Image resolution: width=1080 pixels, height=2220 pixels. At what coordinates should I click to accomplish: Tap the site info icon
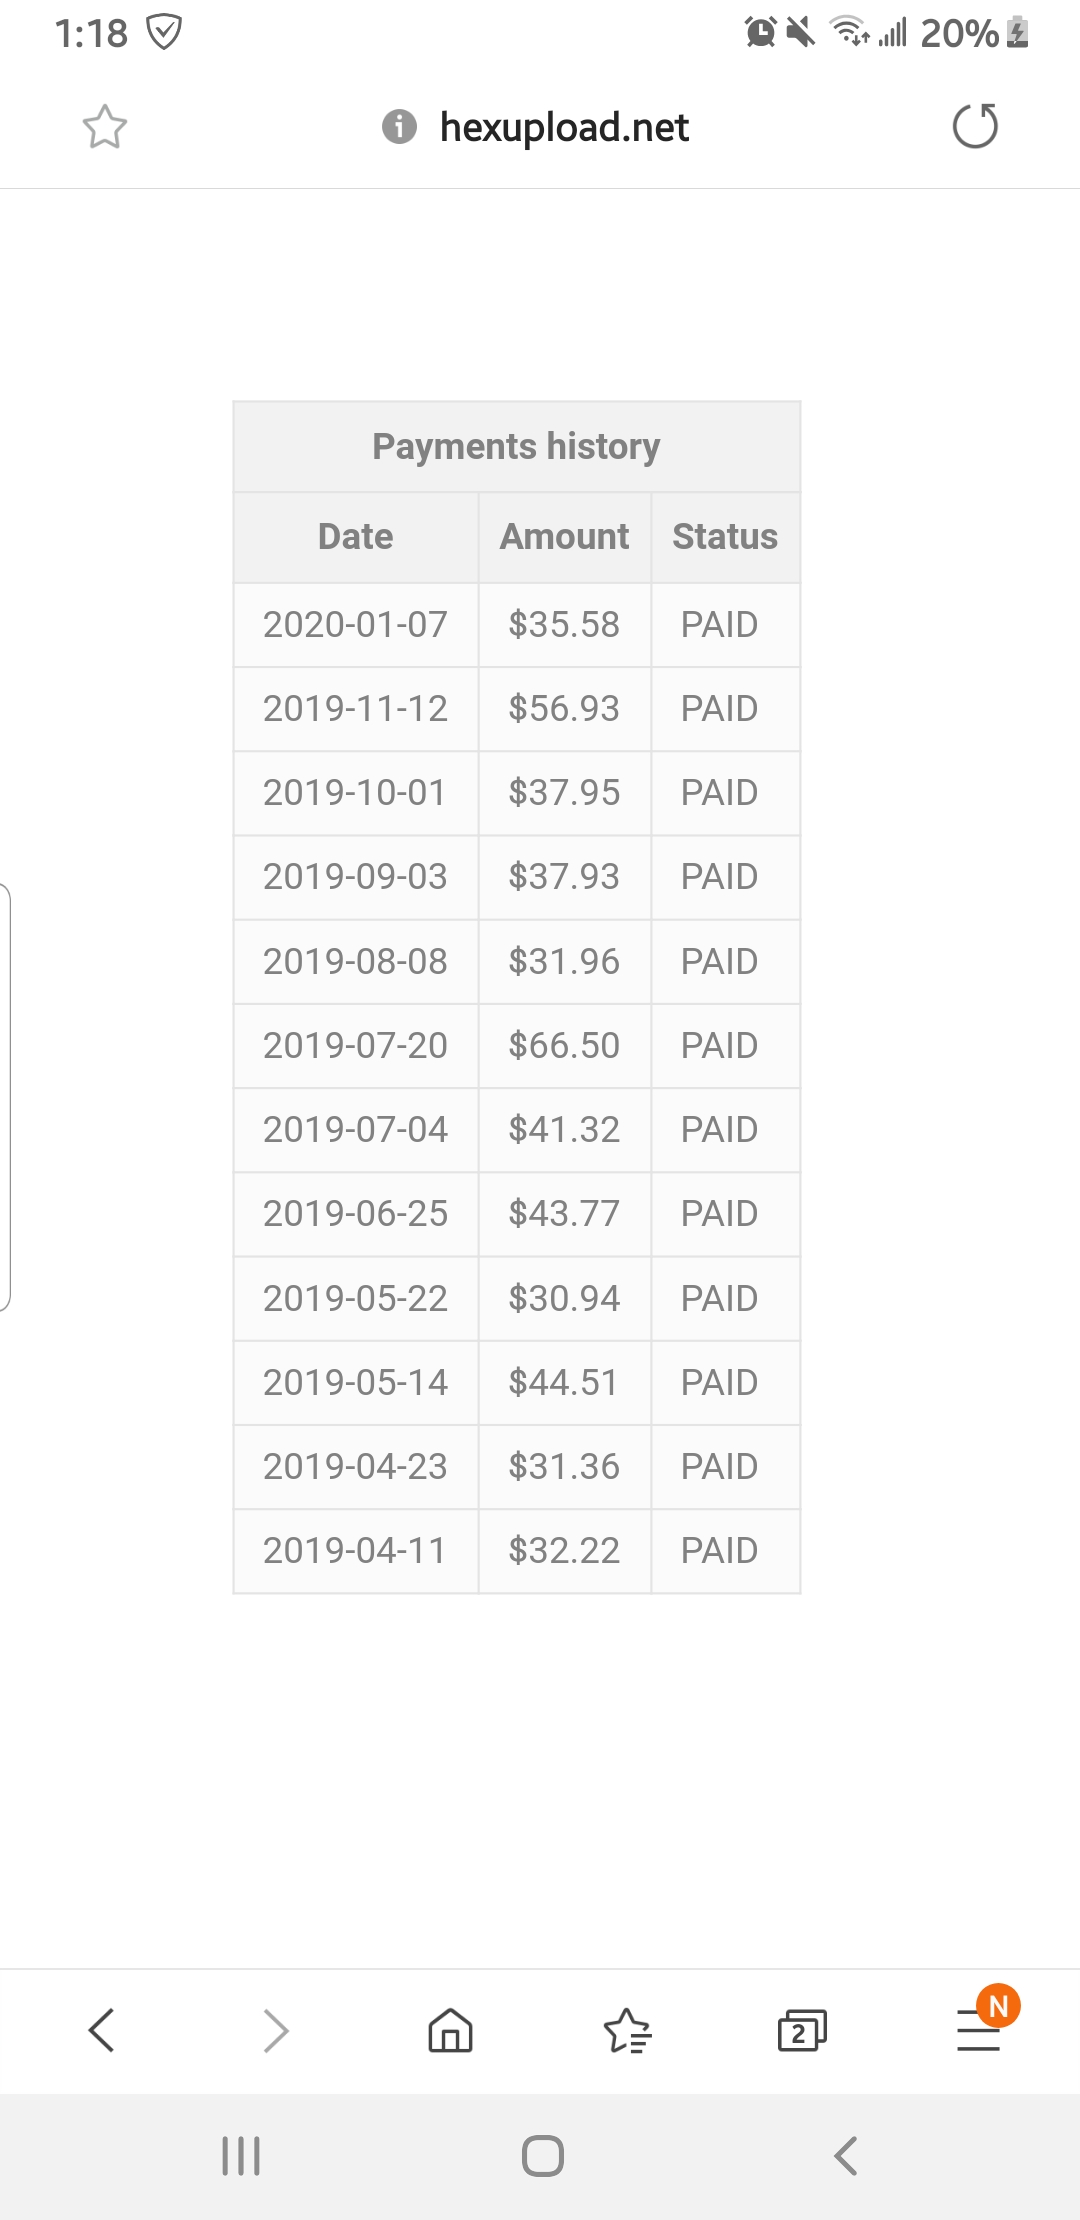[399, 127]
